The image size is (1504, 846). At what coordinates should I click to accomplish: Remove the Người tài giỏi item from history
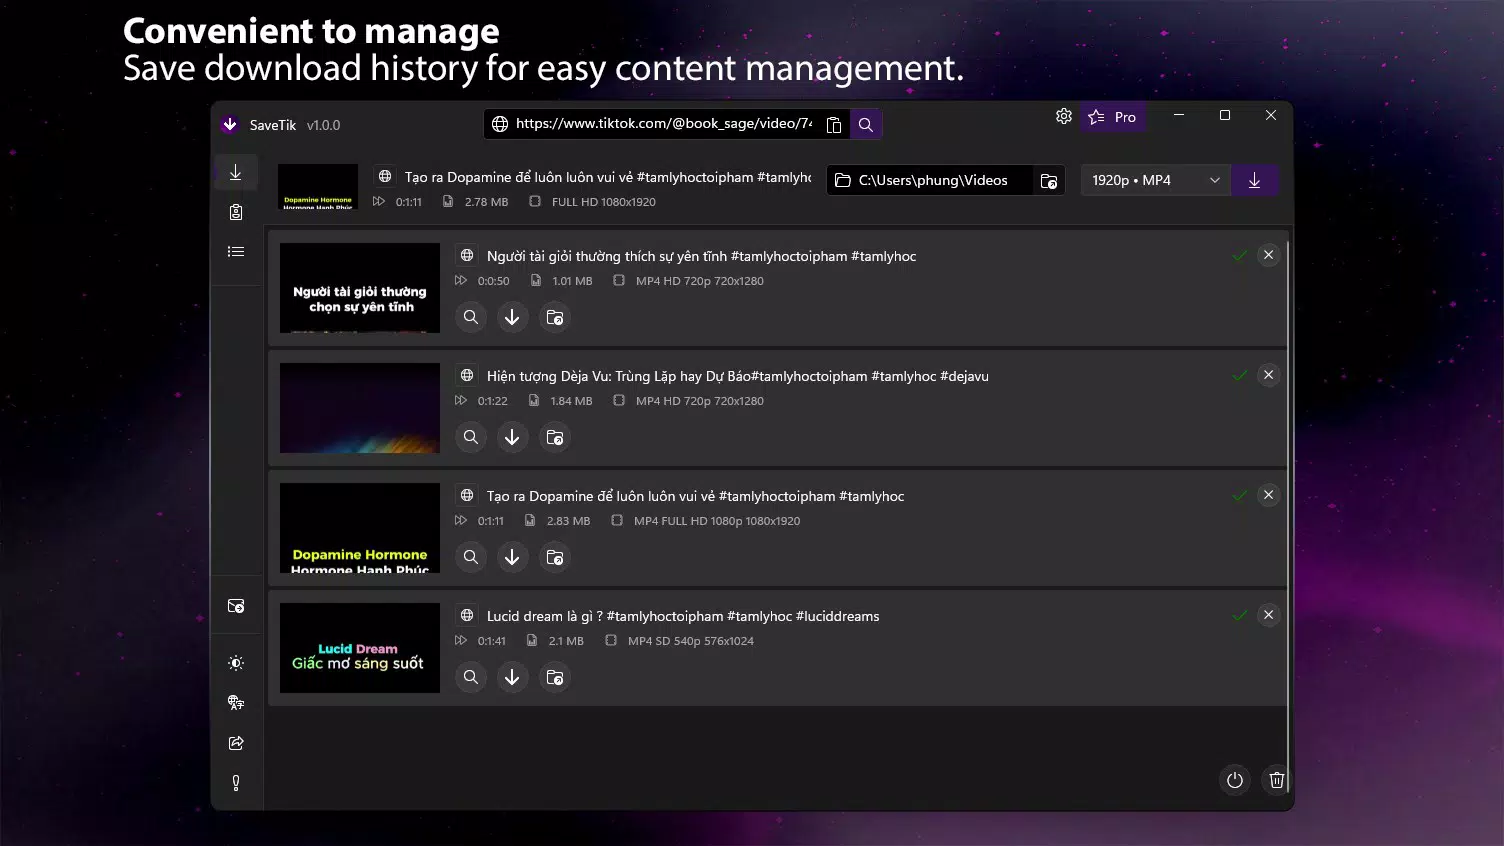1268,255
